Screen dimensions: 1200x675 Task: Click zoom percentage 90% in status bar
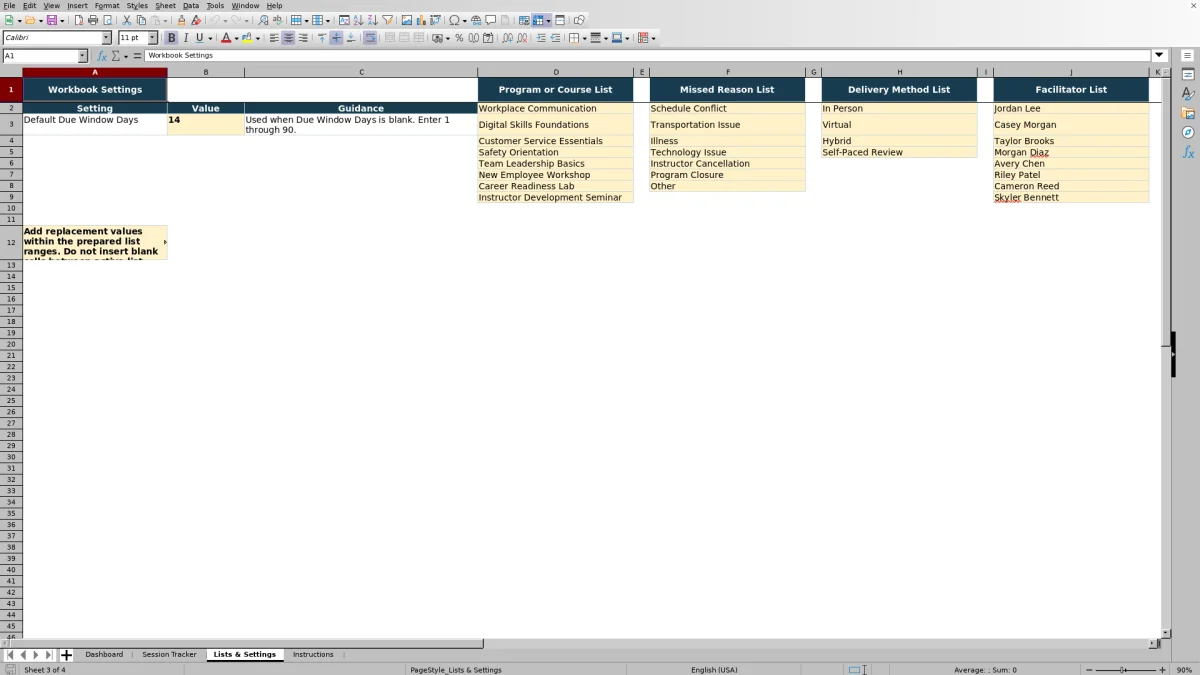click(x=1184, y=670)
